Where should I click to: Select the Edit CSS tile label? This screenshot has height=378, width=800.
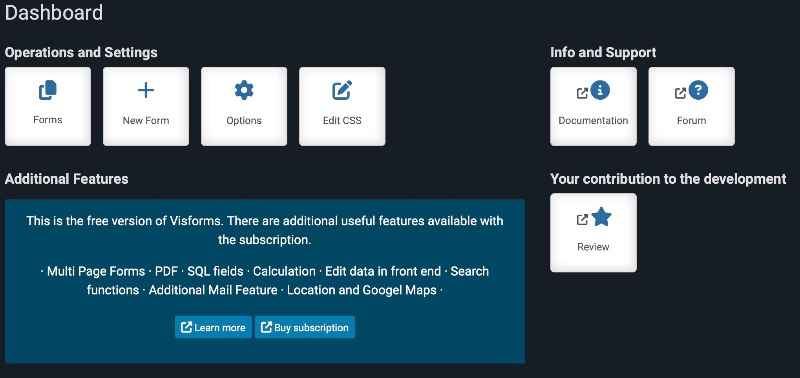click(x=342, y=121)
